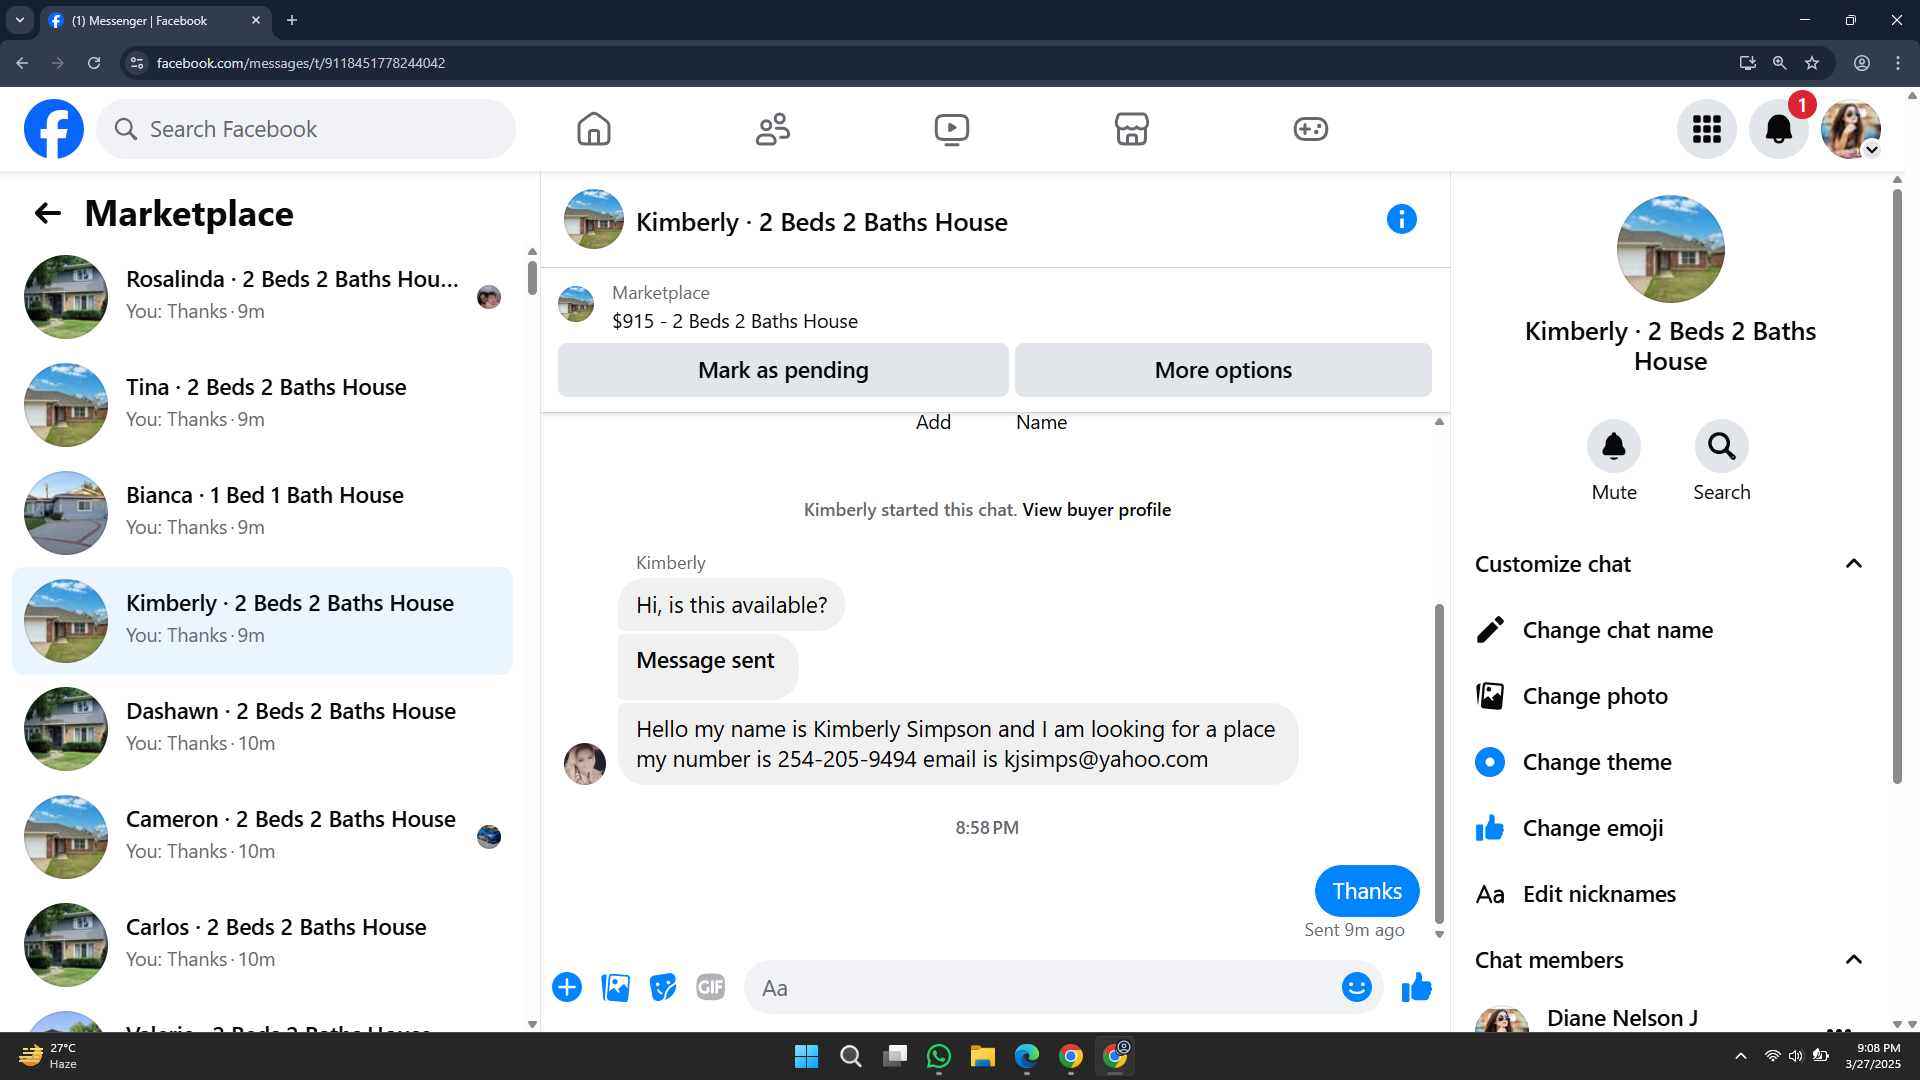The image size is (1920, 1080).
Task: Click the house thumbnail in the chat header
Action: pyautogui.click(x=593, y=219)
